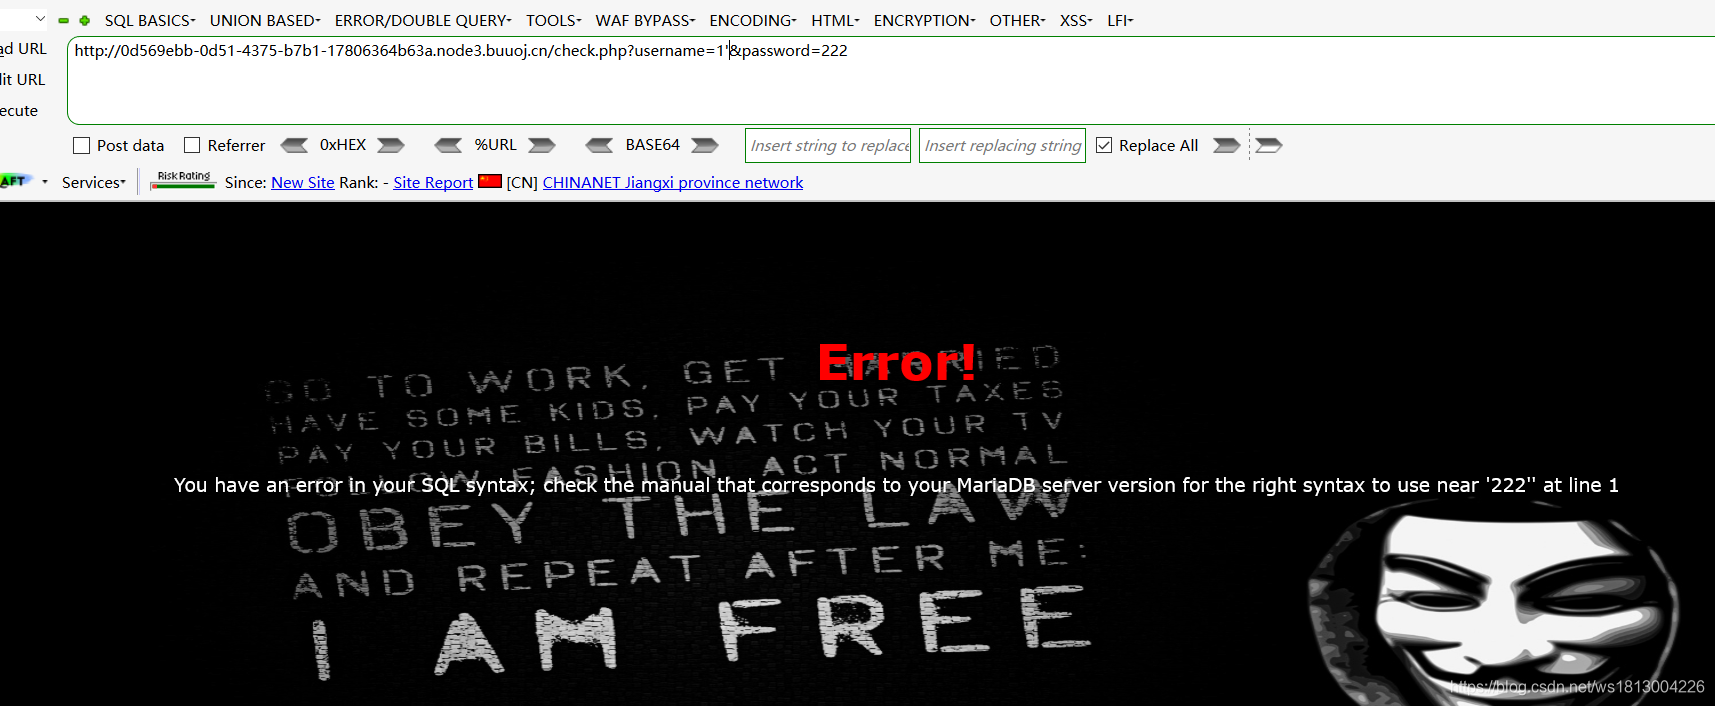The image size is (1715, 706).
Task: Open the Site Report link
Action: pyautogui.click(x=433, y=182)
